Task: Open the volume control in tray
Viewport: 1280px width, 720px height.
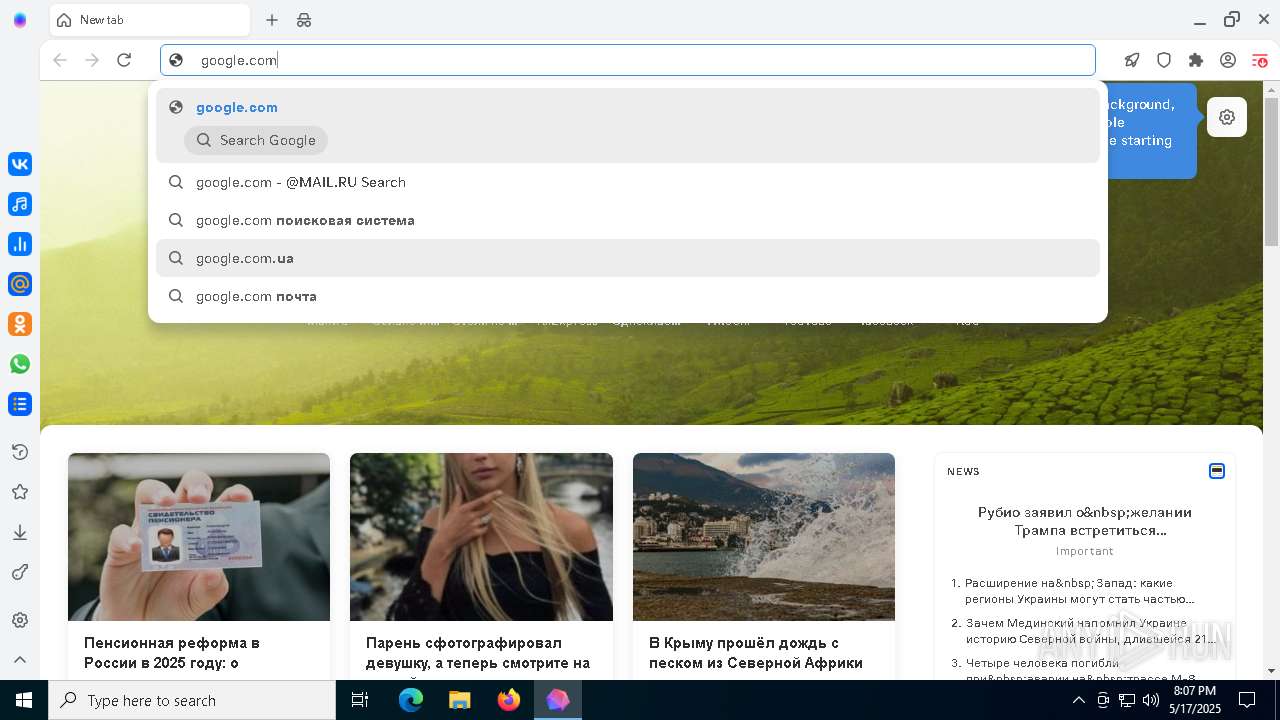Action: click(1151, 700)
